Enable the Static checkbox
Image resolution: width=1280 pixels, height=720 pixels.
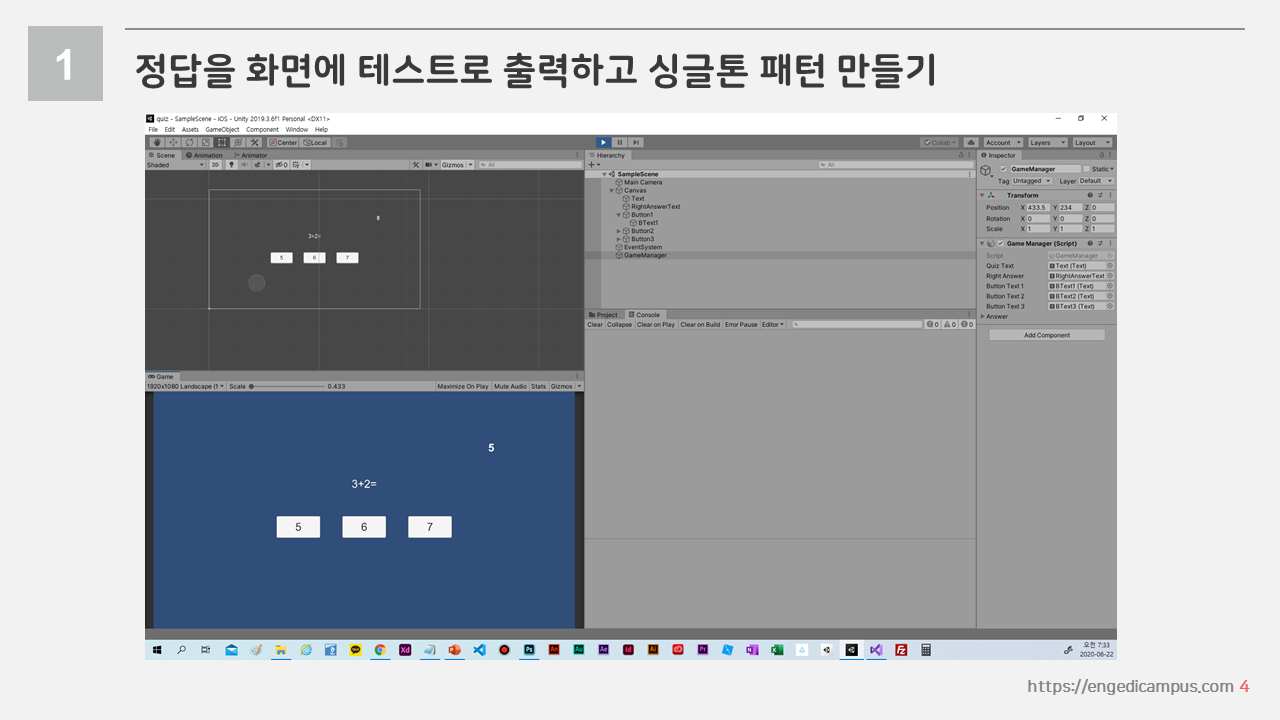click(x=1087, y=169)
